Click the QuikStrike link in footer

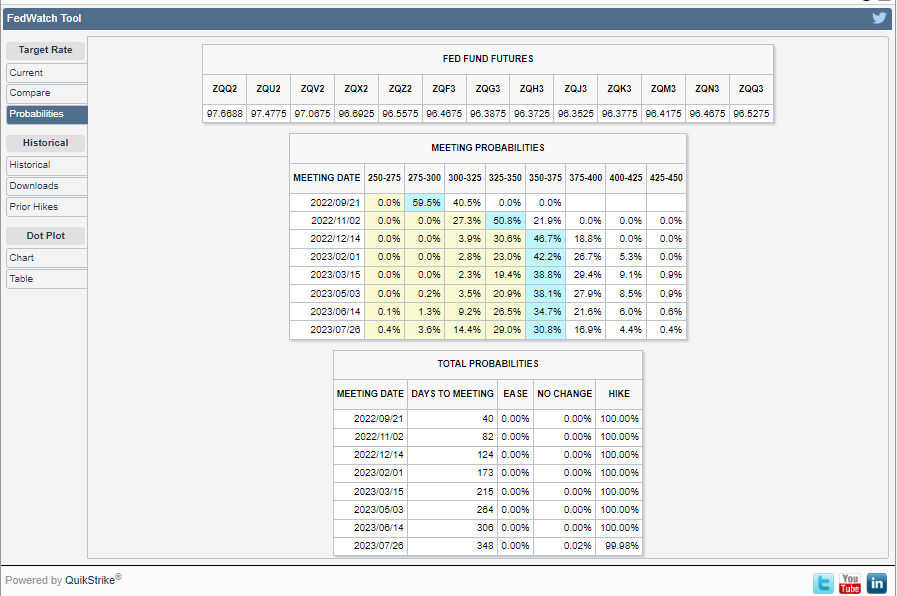click(x=90, y=580)
